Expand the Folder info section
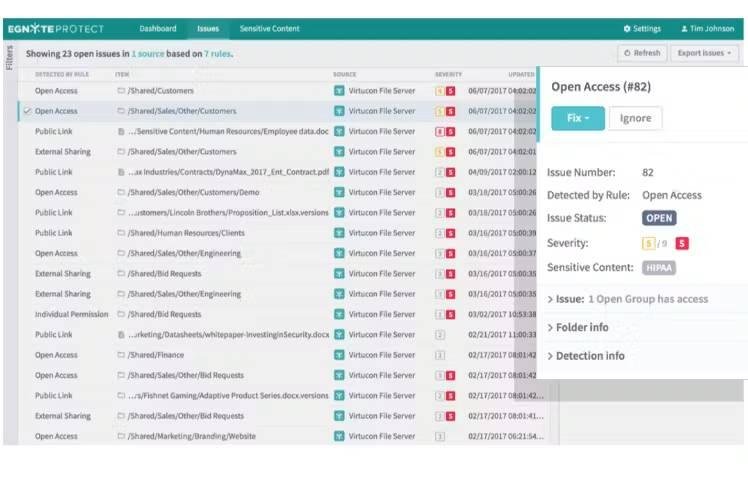This screenshot has width=748, height=483. [578, 327]
